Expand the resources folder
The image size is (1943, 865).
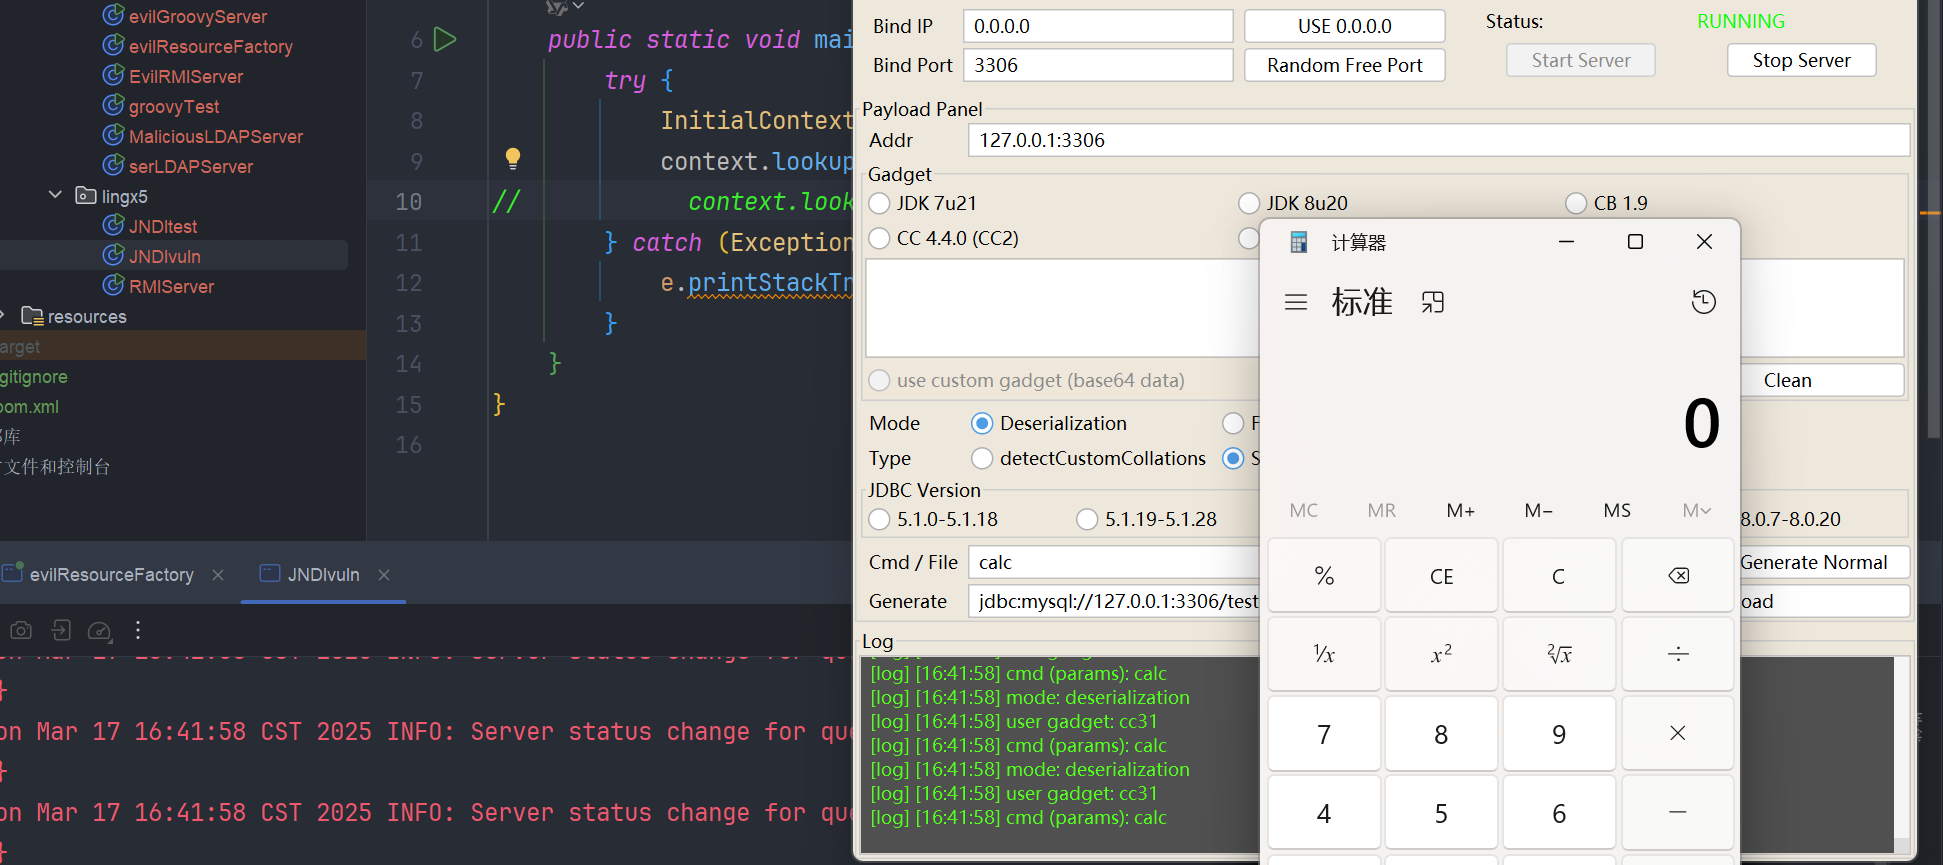2,316
